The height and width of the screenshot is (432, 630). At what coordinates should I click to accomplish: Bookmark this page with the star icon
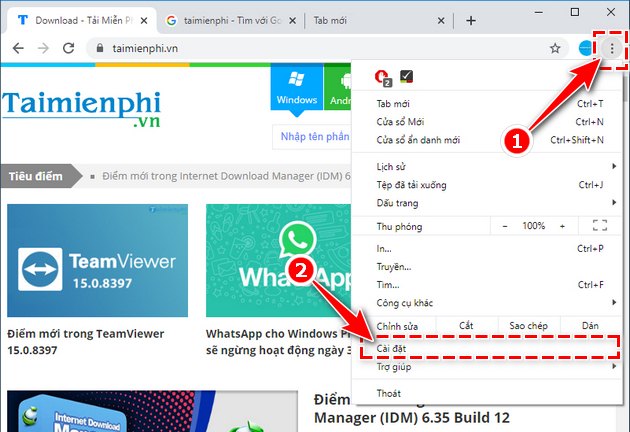555,49
